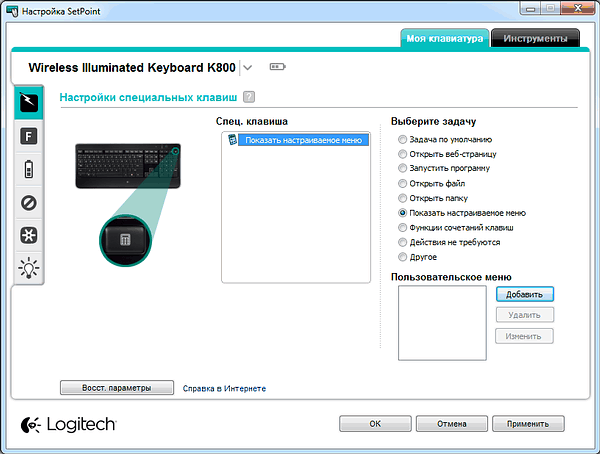
Task: Select Другое radio button
Action: pyautogui.click(x=402, y=257)
